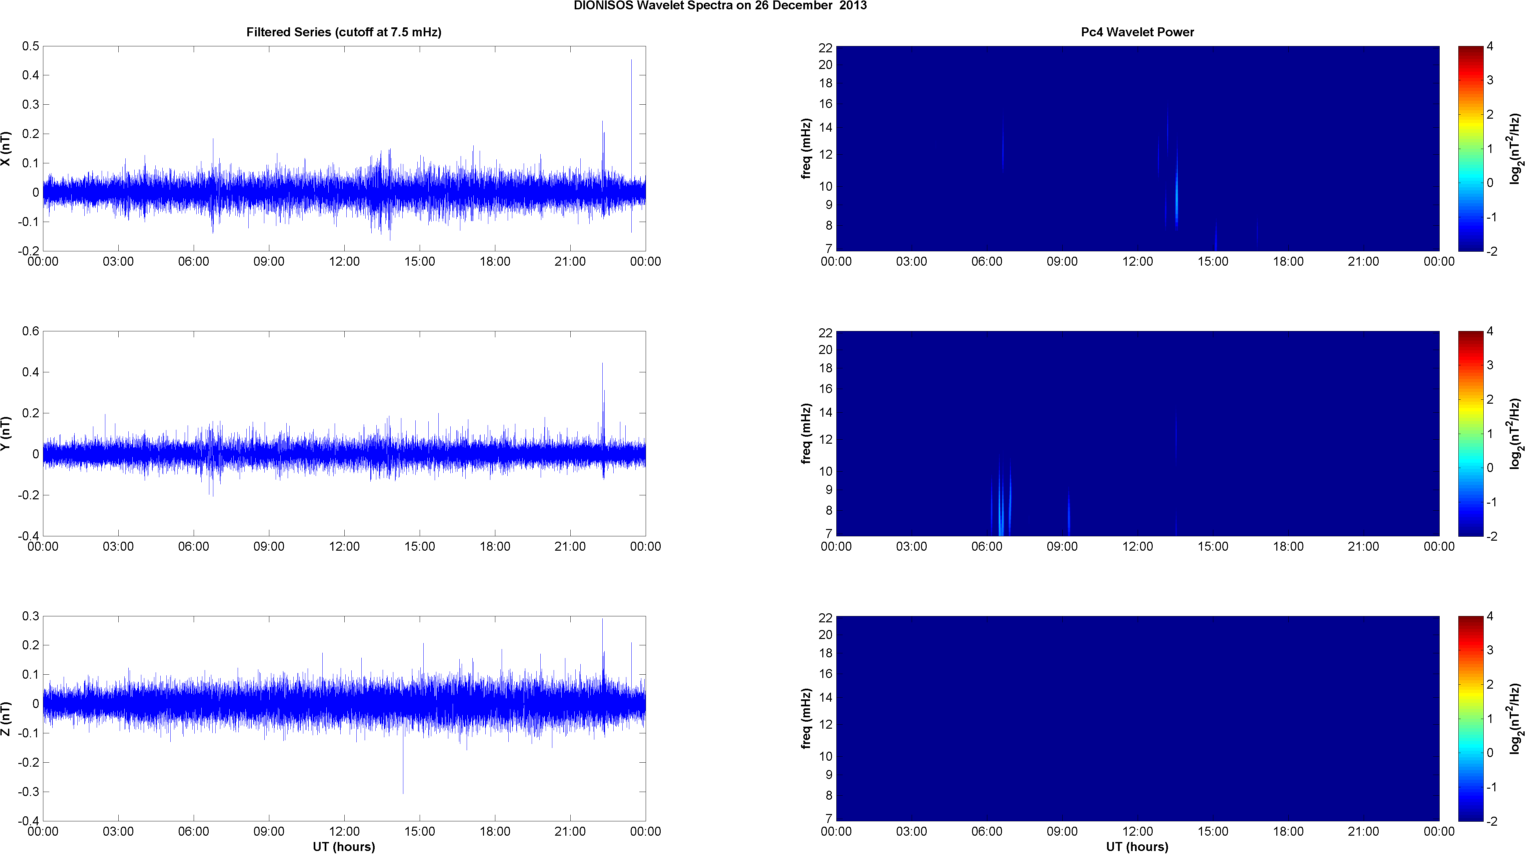Screen dimensions: 1525x854
Task: Click the "freq (mHz)" label of the bottom spectrogram
Action: point(806,718)
